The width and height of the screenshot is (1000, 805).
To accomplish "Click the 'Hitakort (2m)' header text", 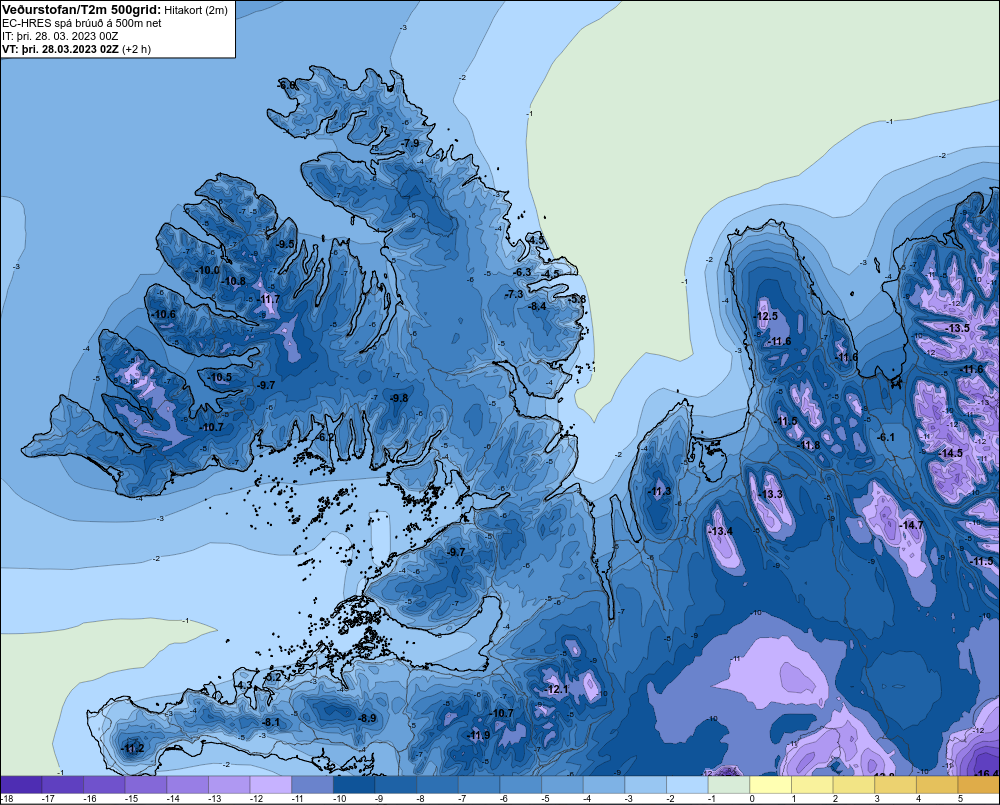I will pyautogui.click(x=196, y=10).
